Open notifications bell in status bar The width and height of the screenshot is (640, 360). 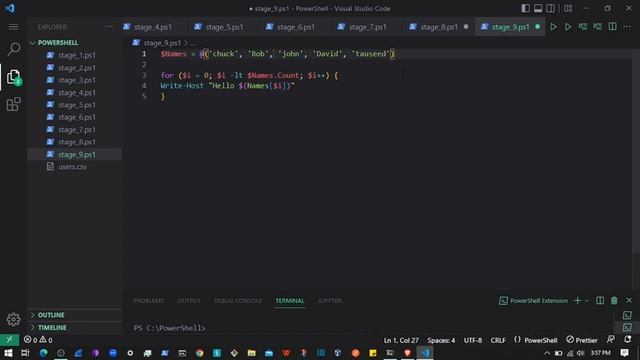627,340
